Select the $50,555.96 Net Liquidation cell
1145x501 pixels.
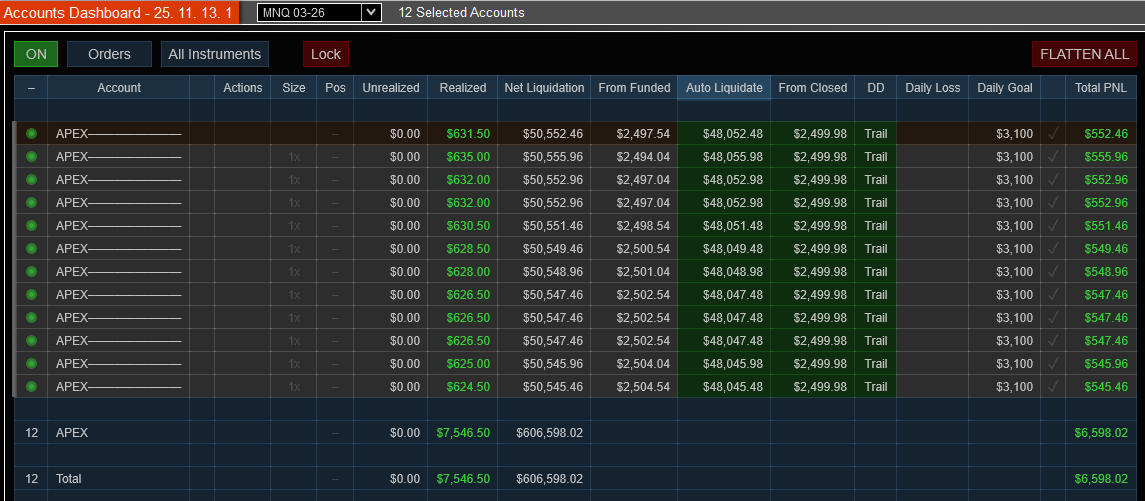[544, 156]
